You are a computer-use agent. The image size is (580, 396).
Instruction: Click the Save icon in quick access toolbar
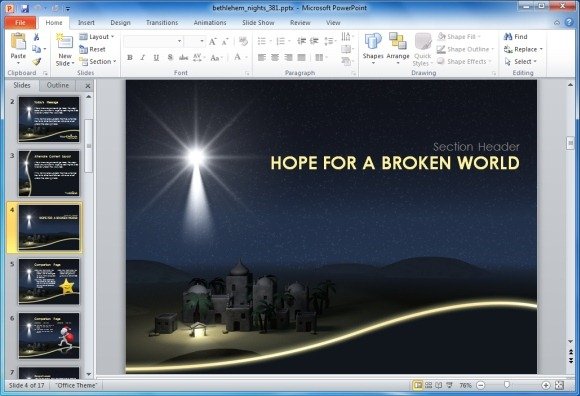[x=25, y=8]
